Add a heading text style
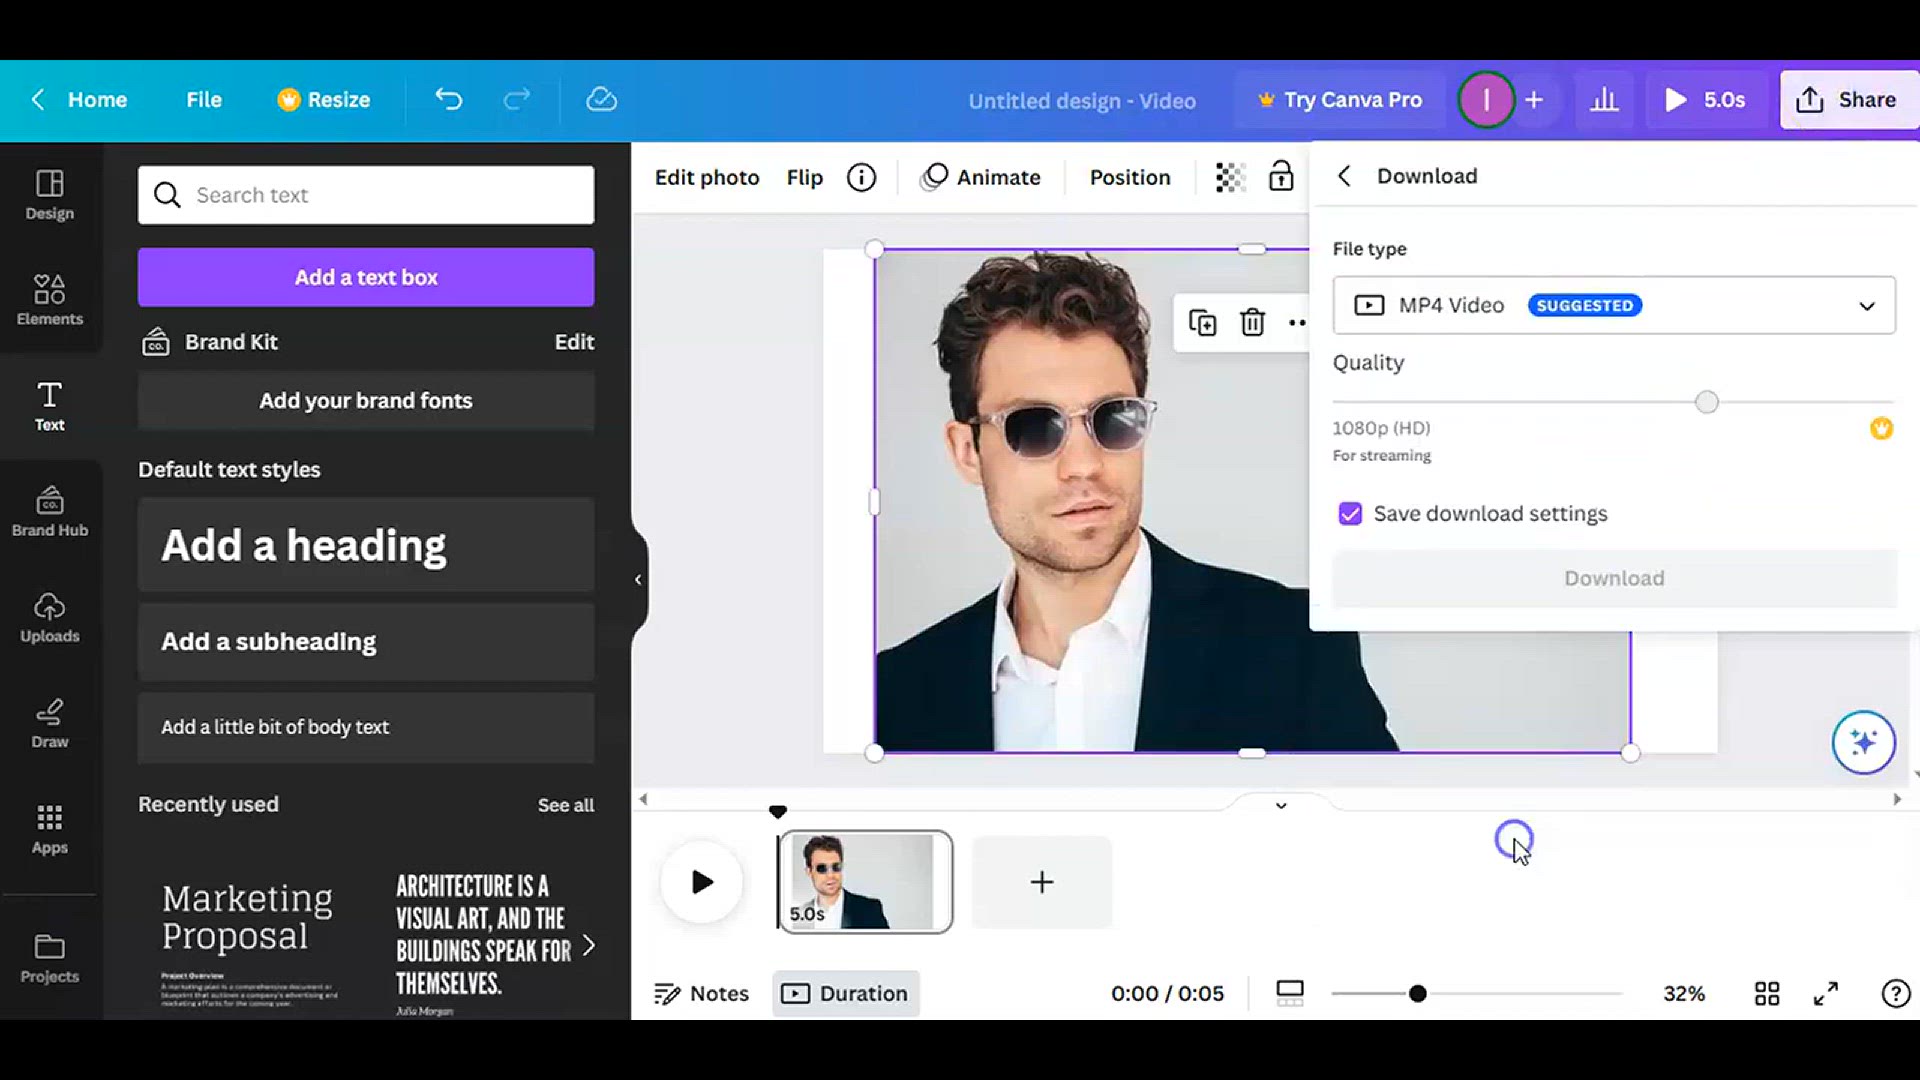This screenshot has height=1080, width=1920. click(366, 545)
